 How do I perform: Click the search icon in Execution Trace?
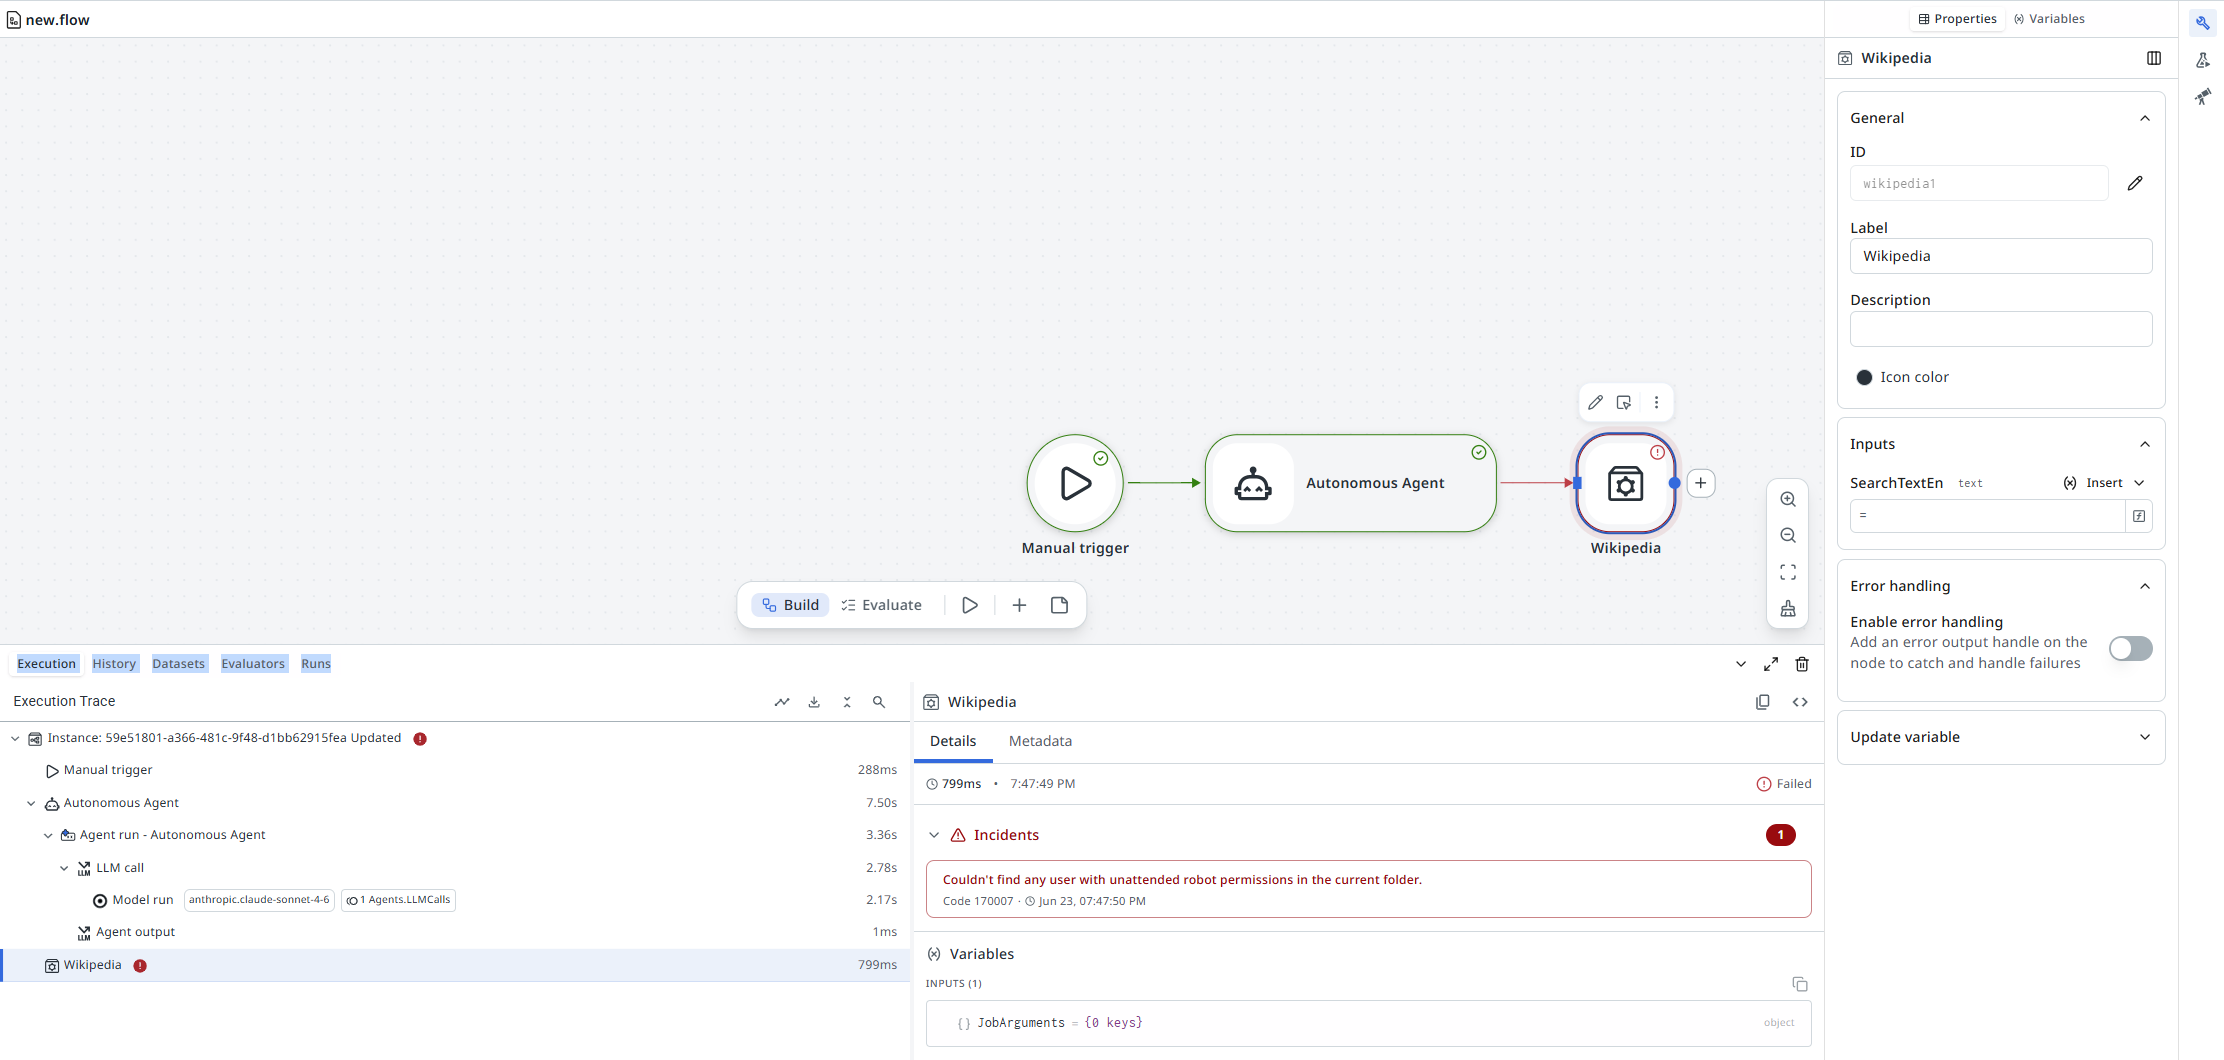coord(879,702)
